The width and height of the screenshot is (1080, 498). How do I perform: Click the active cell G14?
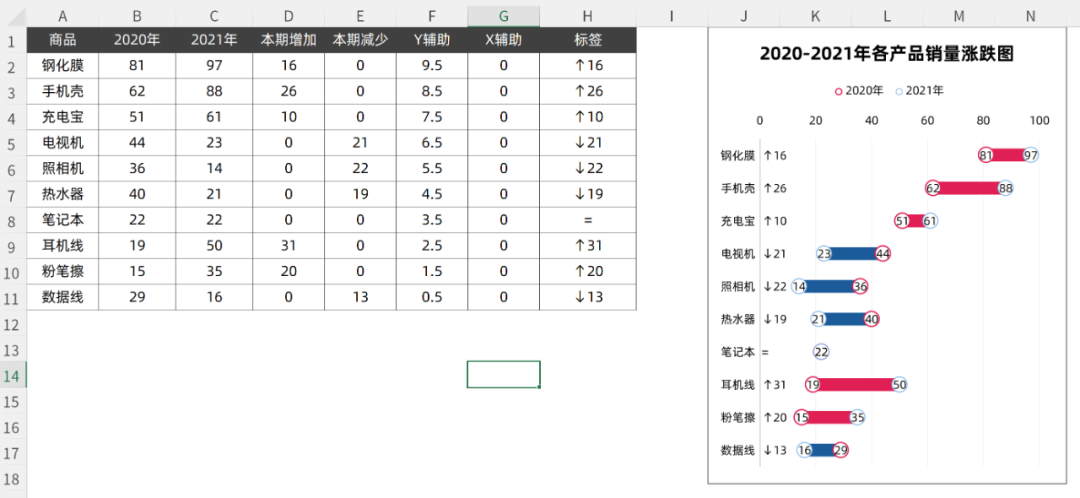503,374
